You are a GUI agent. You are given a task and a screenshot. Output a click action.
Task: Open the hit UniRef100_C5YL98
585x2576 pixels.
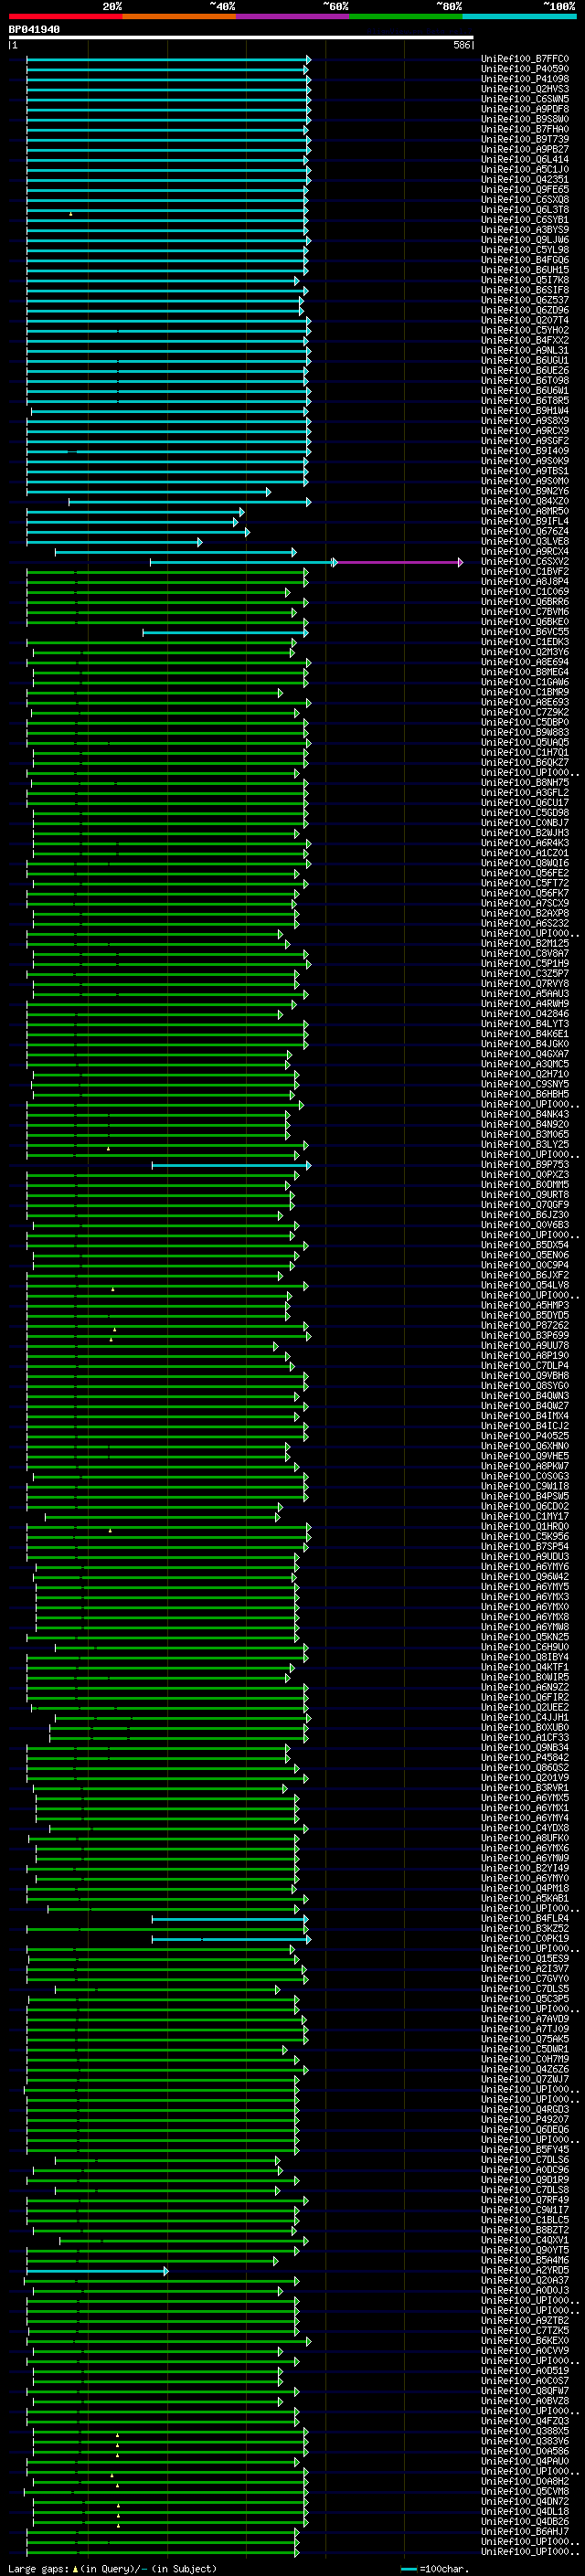click(525, 250)
